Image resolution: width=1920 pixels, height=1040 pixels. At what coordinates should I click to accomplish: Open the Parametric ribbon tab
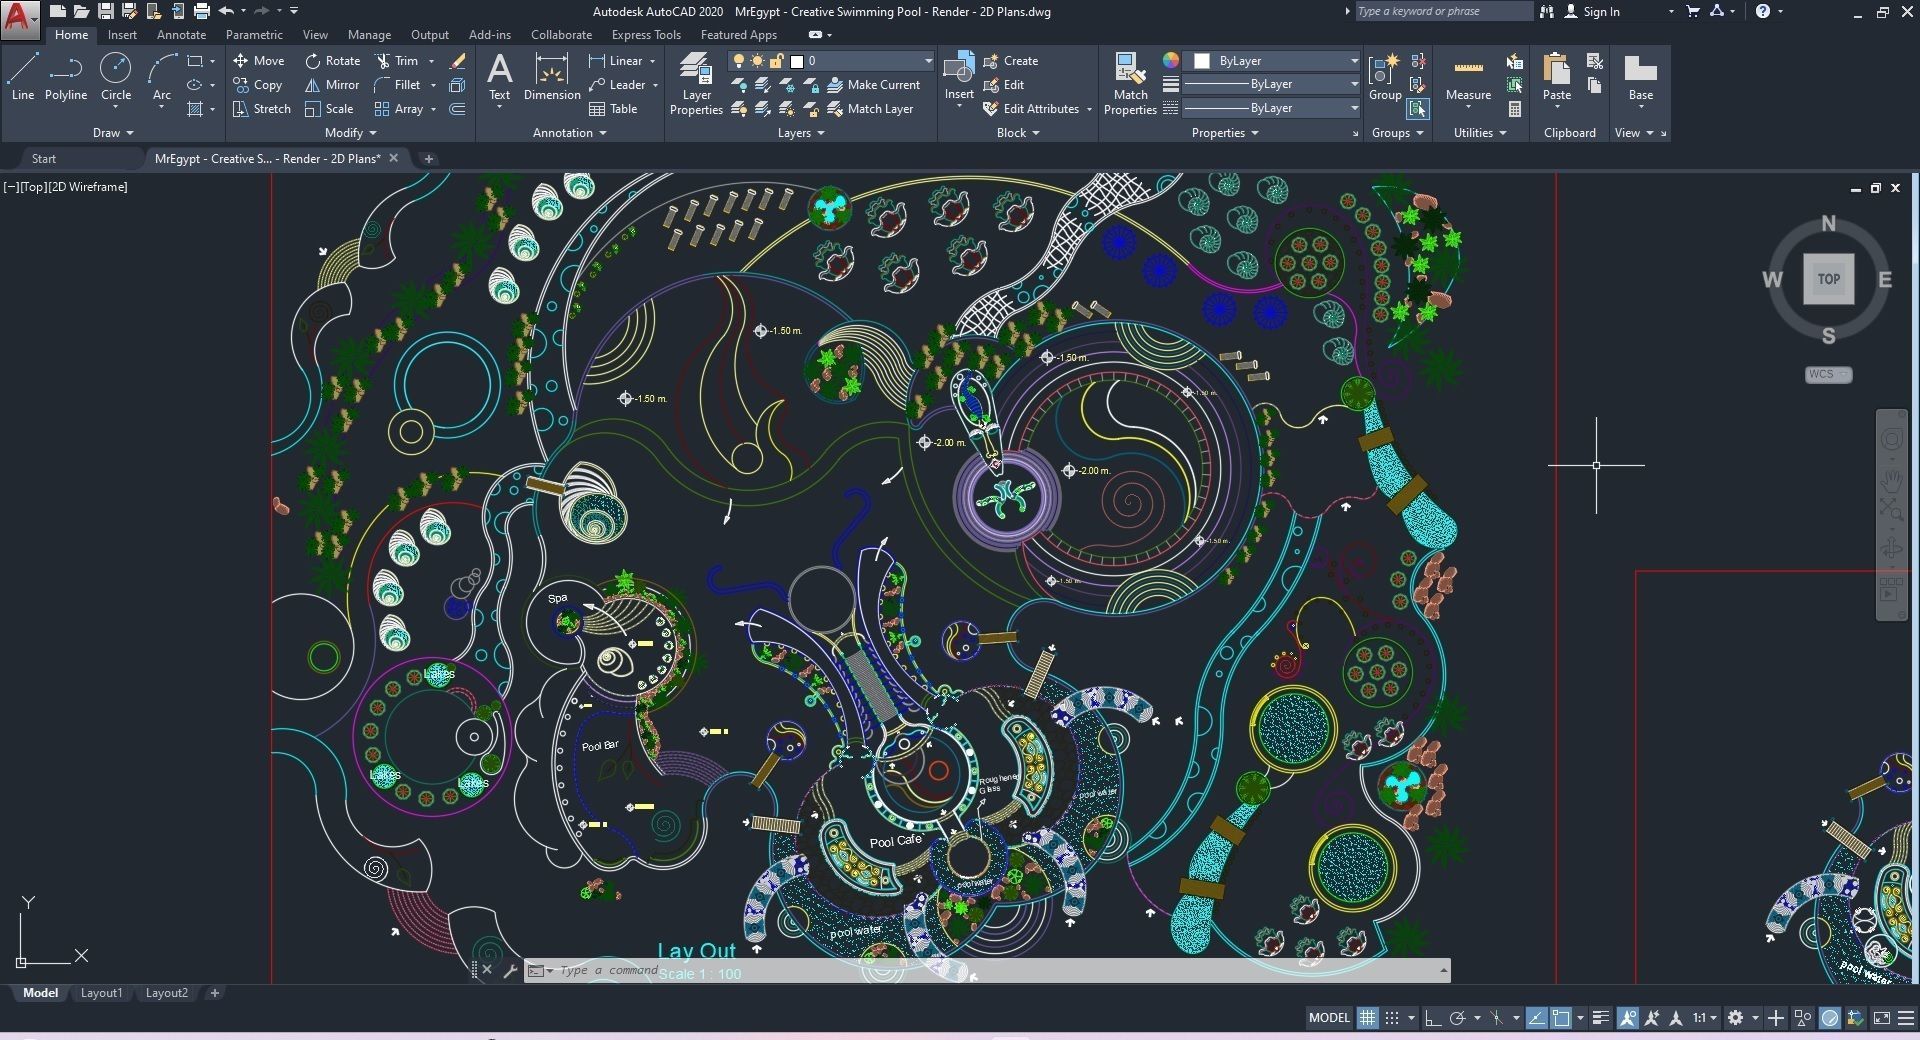tap(254, 35)
